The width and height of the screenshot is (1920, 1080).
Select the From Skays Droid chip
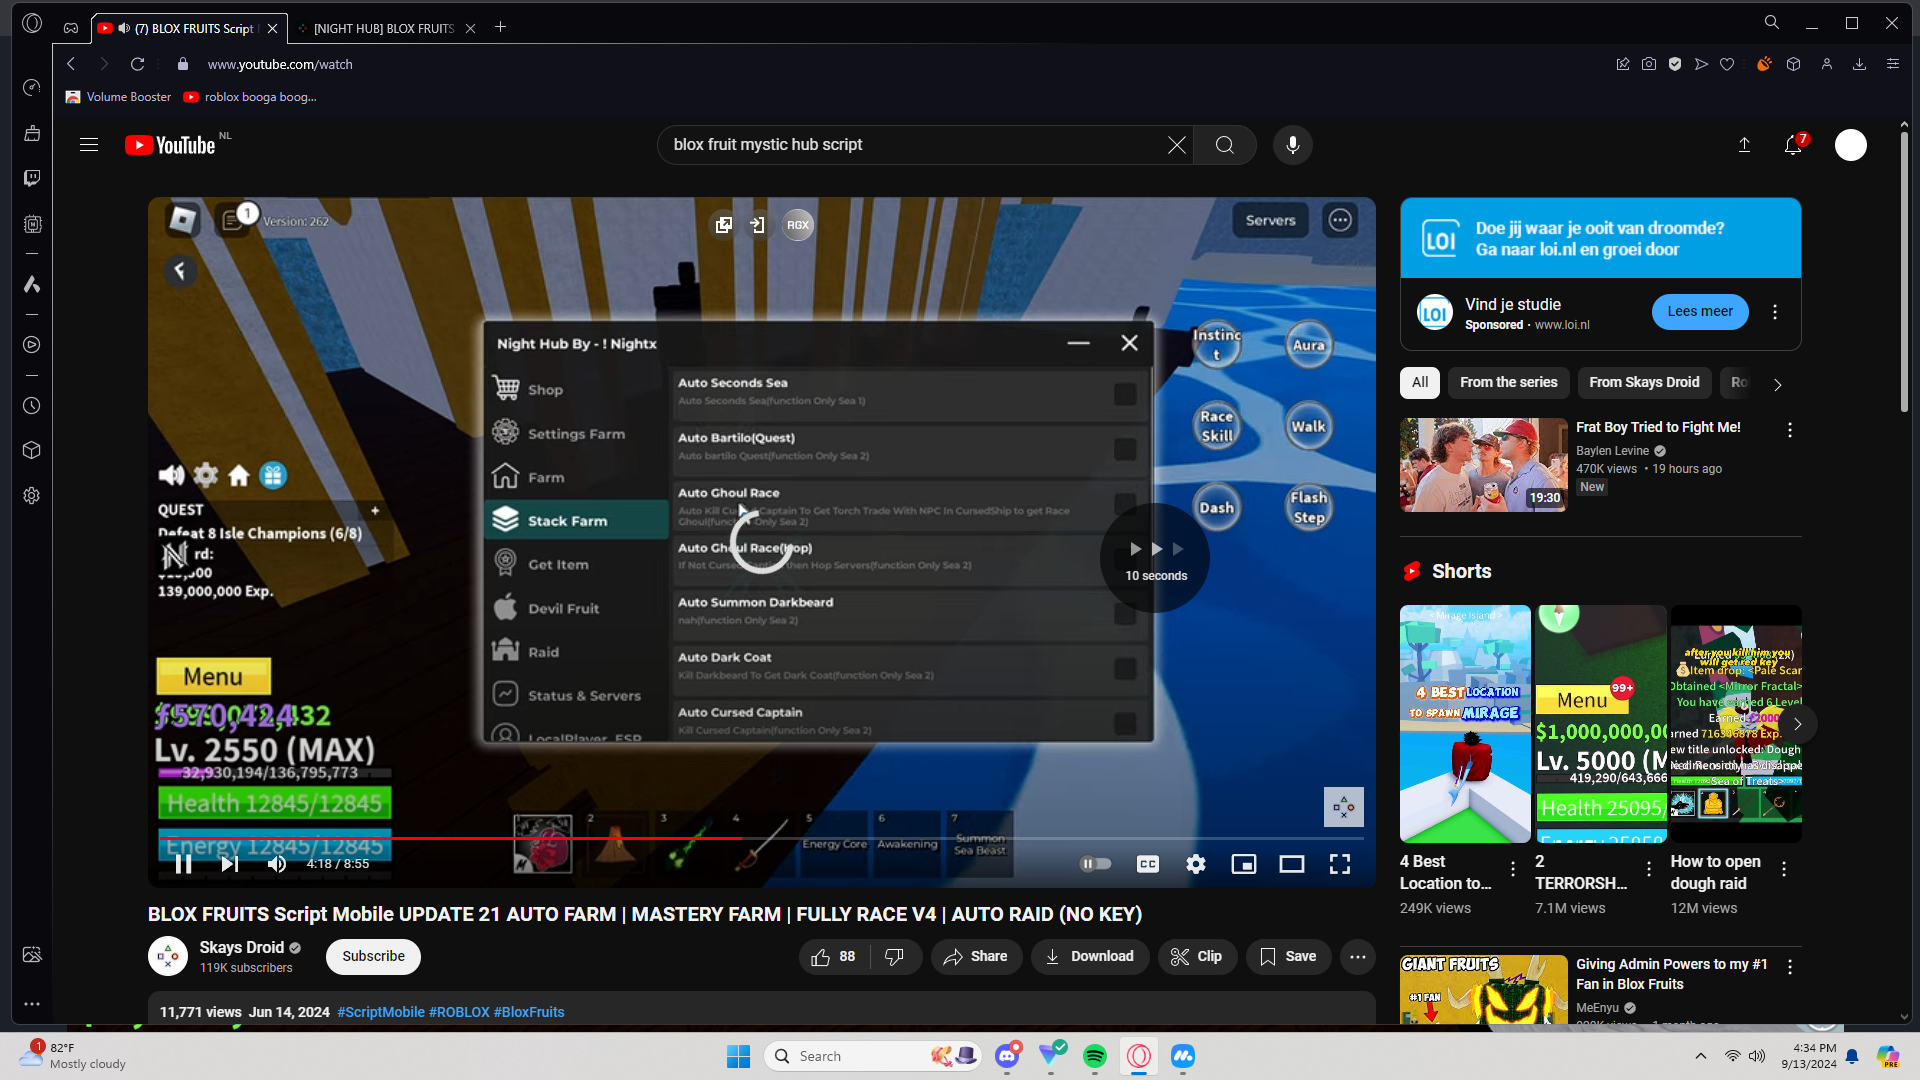click(x=1644, y=382)
